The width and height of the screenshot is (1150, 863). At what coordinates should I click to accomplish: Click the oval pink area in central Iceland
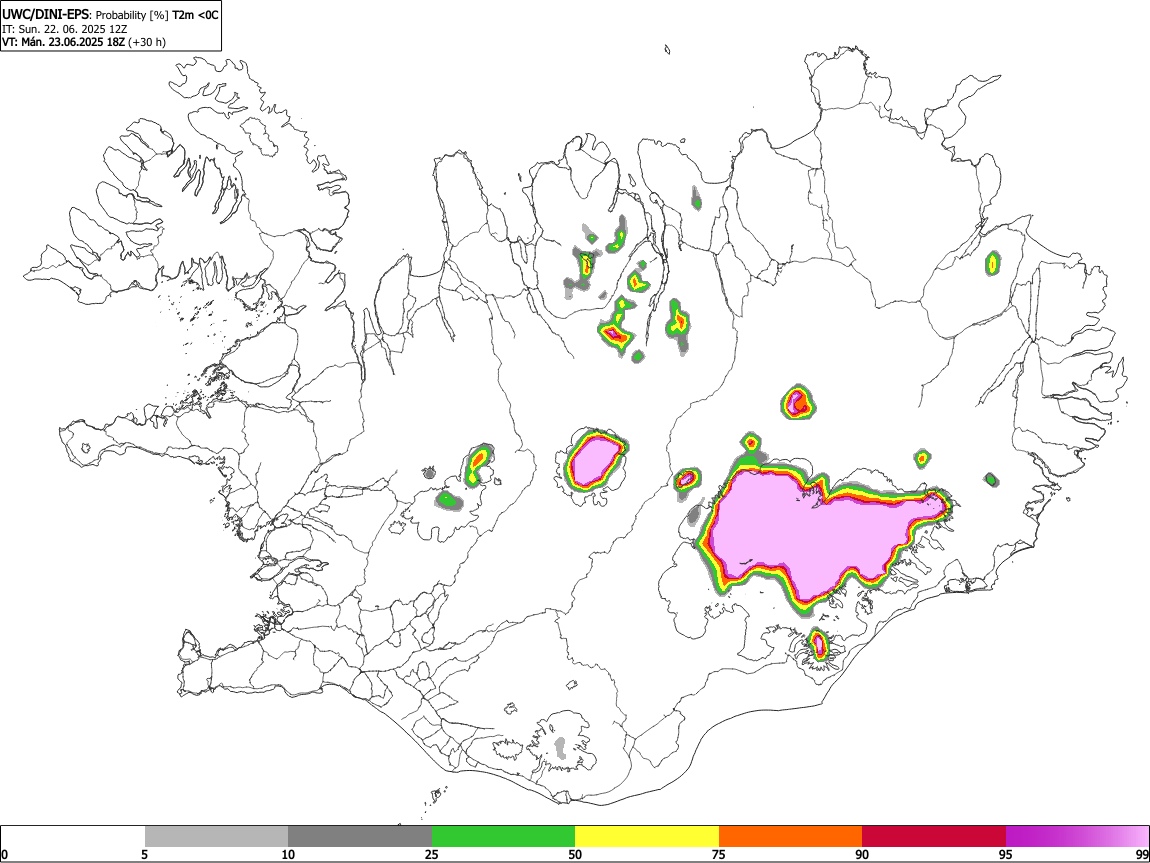[x=594, y=460]
